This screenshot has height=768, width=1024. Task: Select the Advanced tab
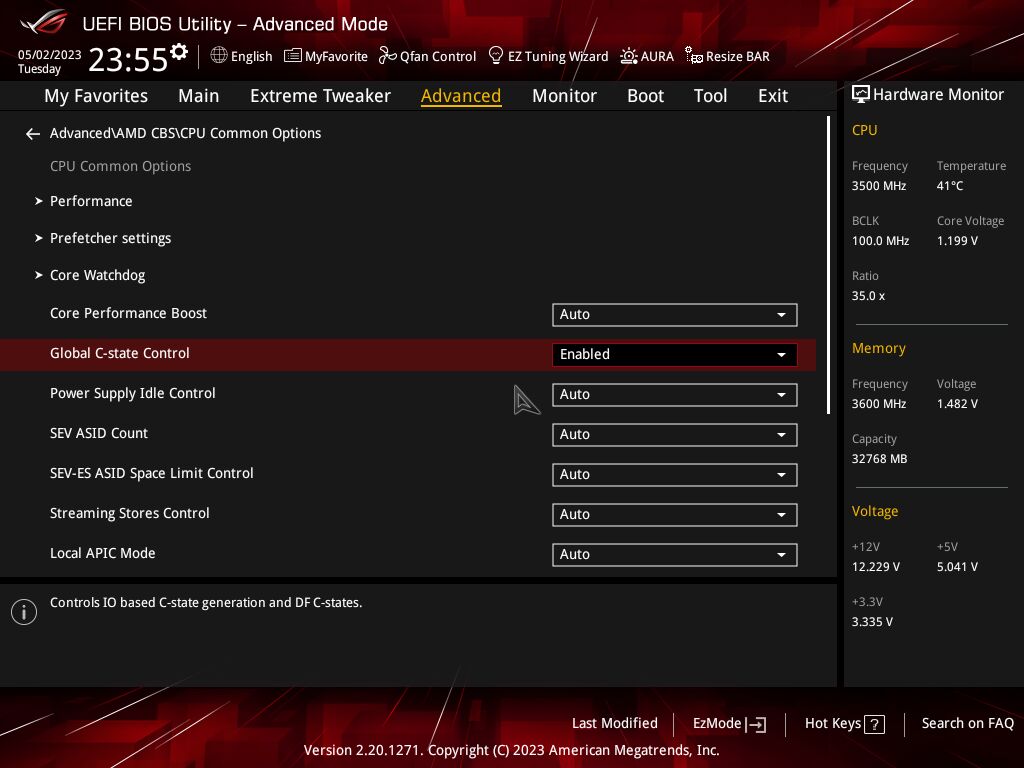click(461, 96)
